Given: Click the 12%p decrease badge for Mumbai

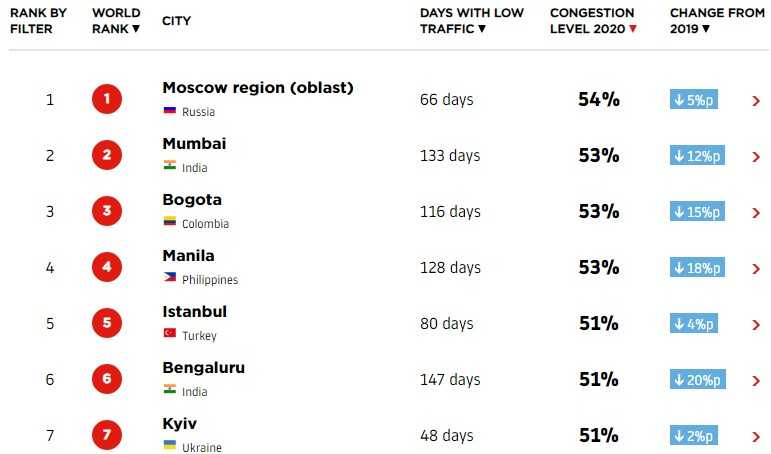Looking at the screenshot, I should click(x=697, y=156).
